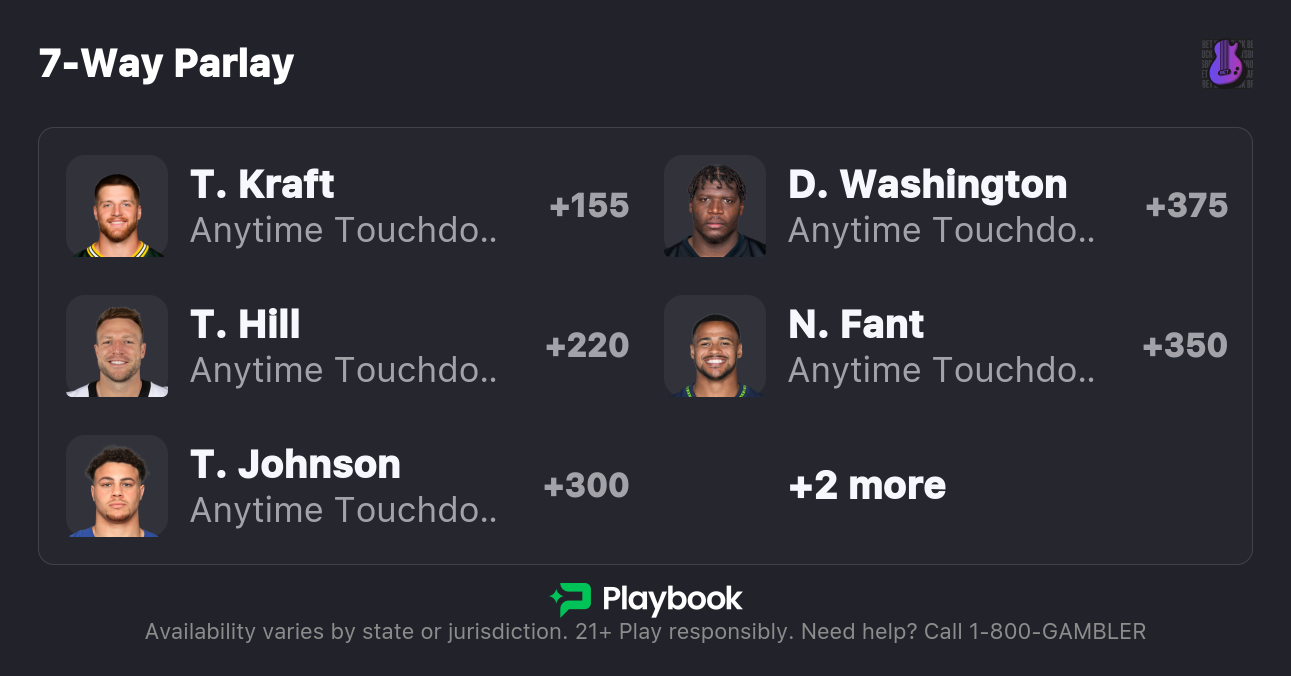Select the +350 odds for N. Fant
This screenshot has height=676, width=1291.
[x=1185, y=346]
